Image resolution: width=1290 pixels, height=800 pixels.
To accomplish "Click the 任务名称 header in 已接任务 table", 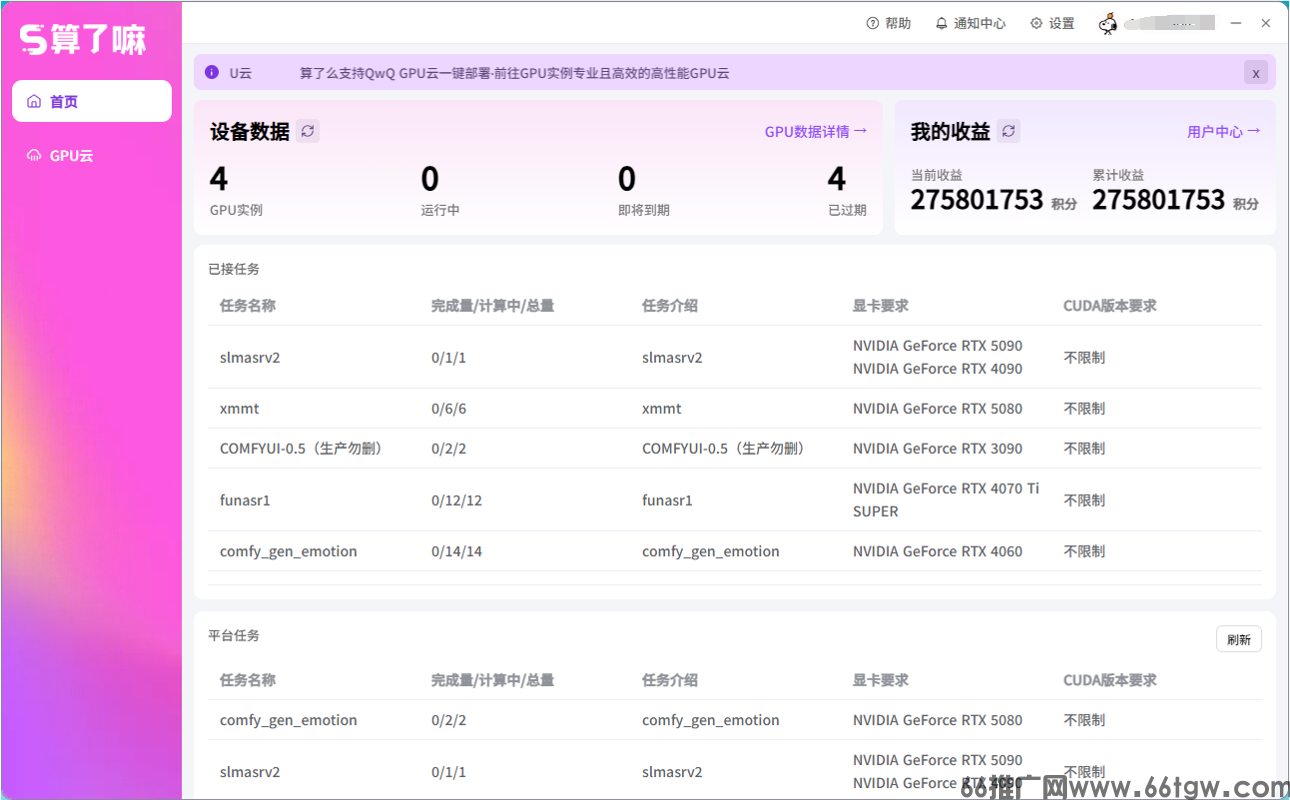I will click(x=248, y=306).
